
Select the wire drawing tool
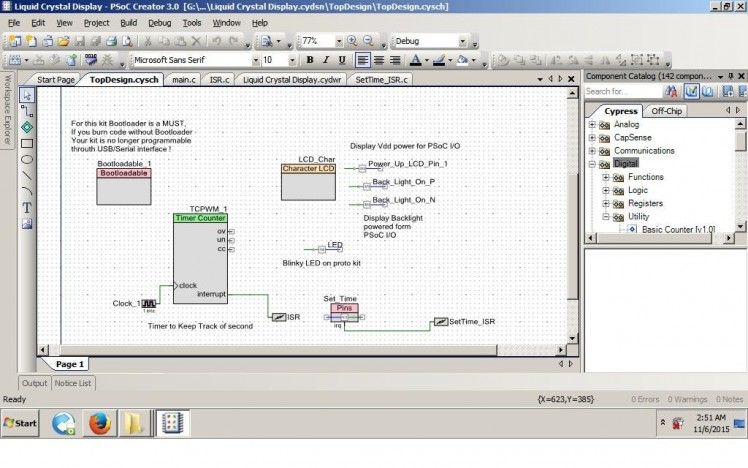pos(27,111)
